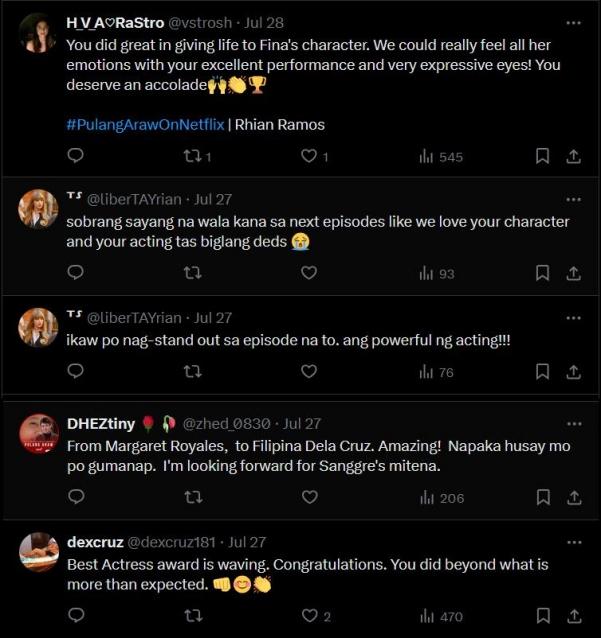The width and height of the screenshot is (601, 638).
Task: View analytics showing 545 views
Action: tap(441, 156)
